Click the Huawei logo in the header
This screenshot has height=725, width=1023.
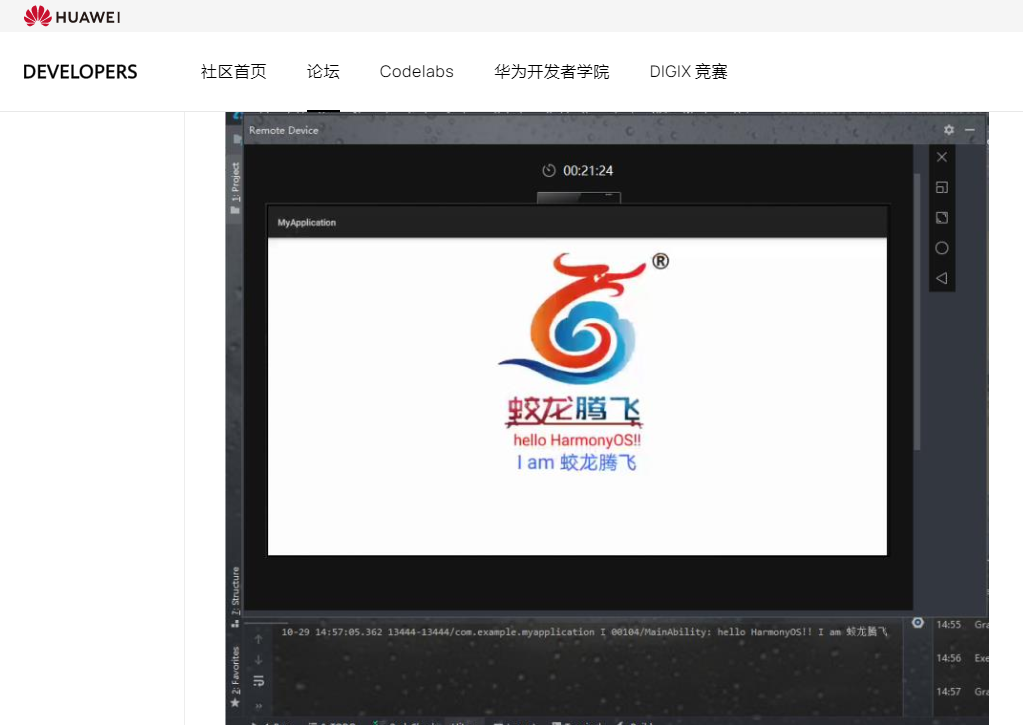point(72,16)
